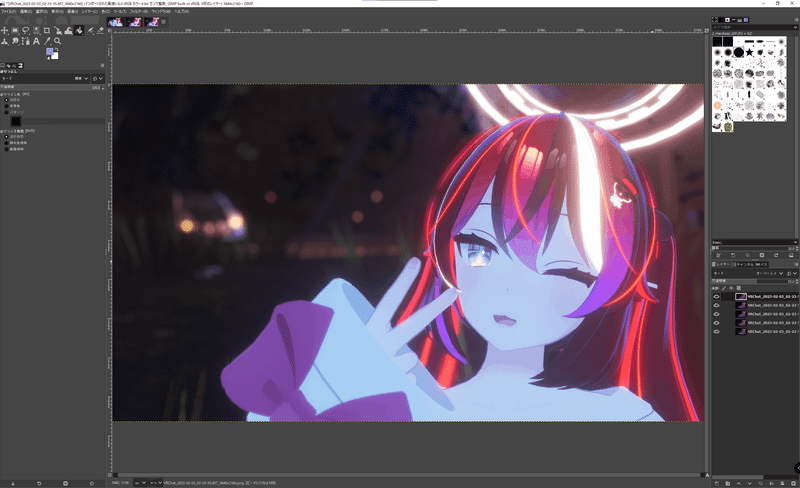
Task: Select the Paths tool
Action: click(x=26, y=41)
